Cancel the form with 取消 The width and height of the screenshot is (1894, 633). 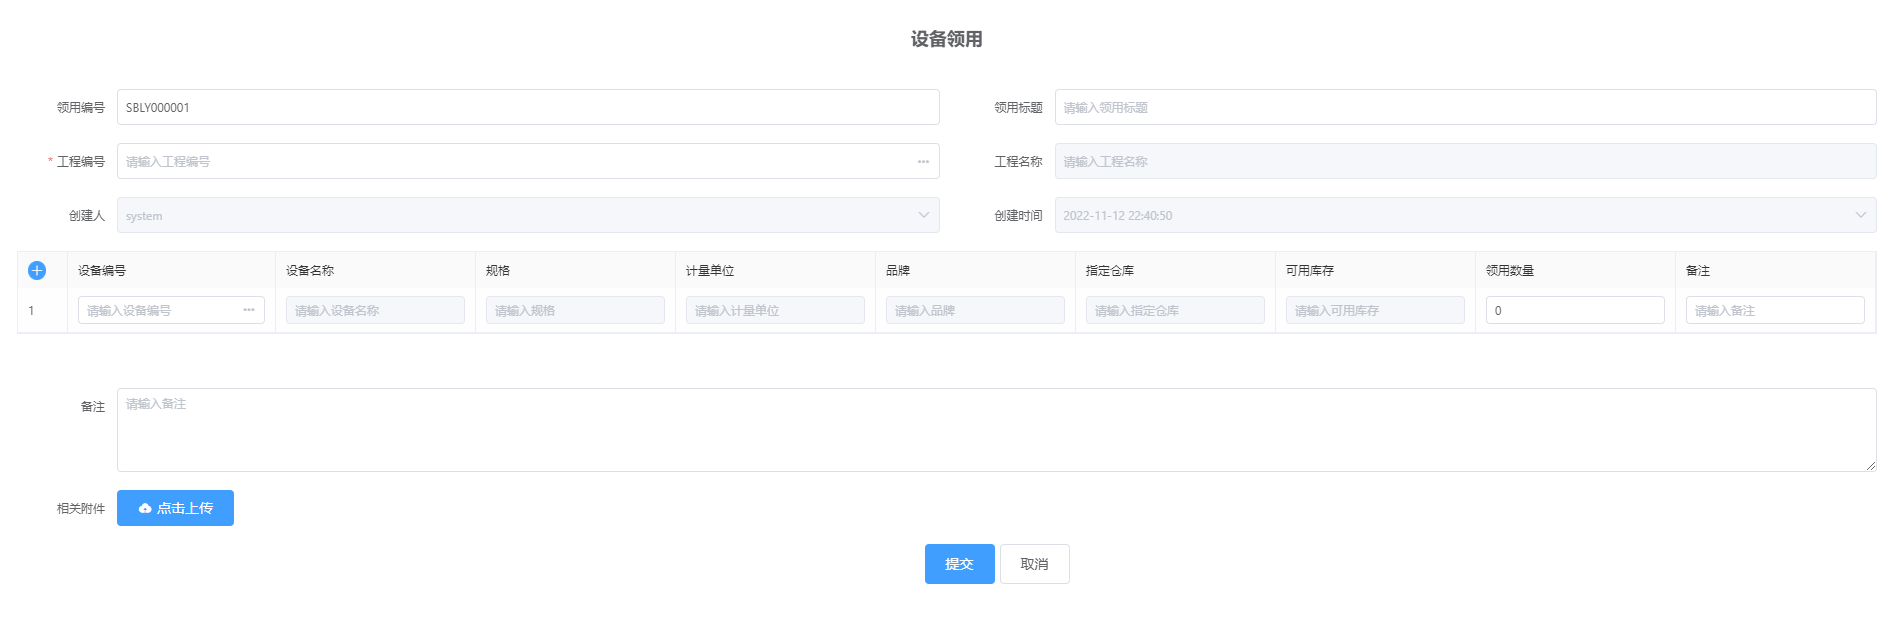(1034, 564)
